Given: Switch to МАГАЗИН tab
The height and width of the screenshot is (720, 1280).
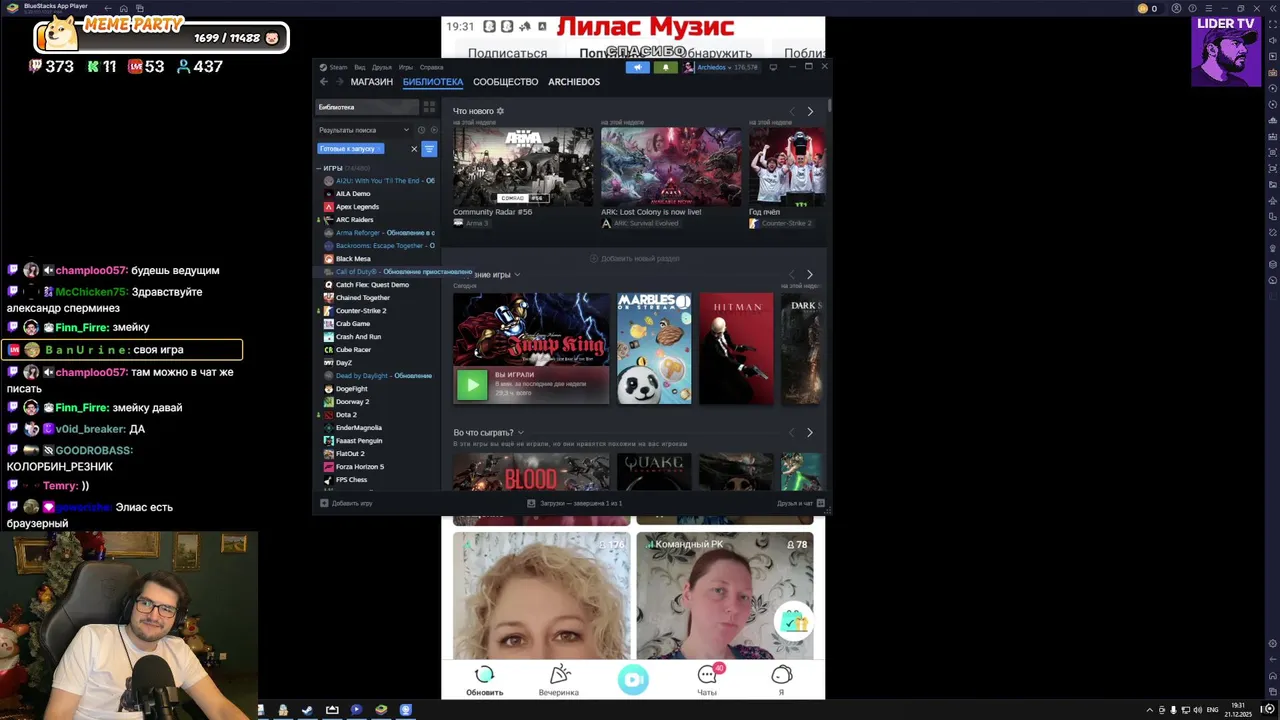Looking at the screenshot, I should tap(372, 82).
